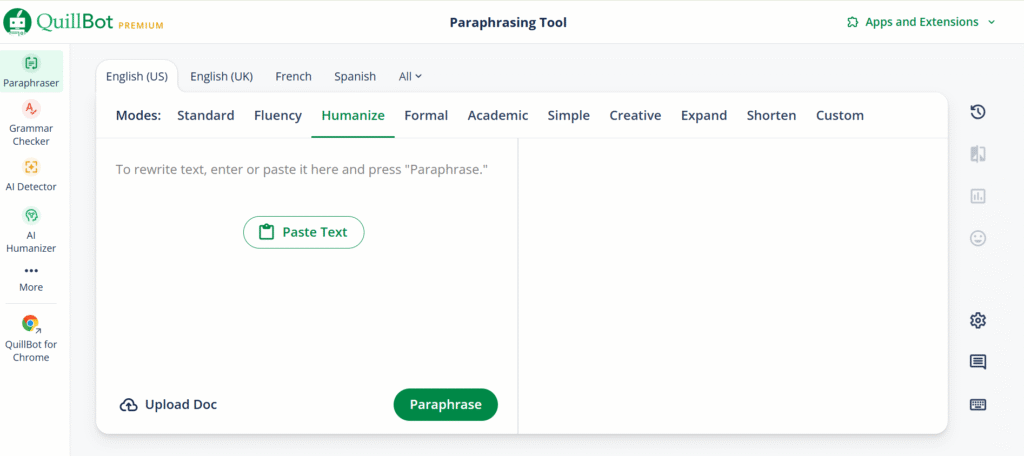This screenshot has height=456, width=1024.
Task: Open the Paraphraser tool in sidebar
Action: pyautogui.click(x=31, y=71)
